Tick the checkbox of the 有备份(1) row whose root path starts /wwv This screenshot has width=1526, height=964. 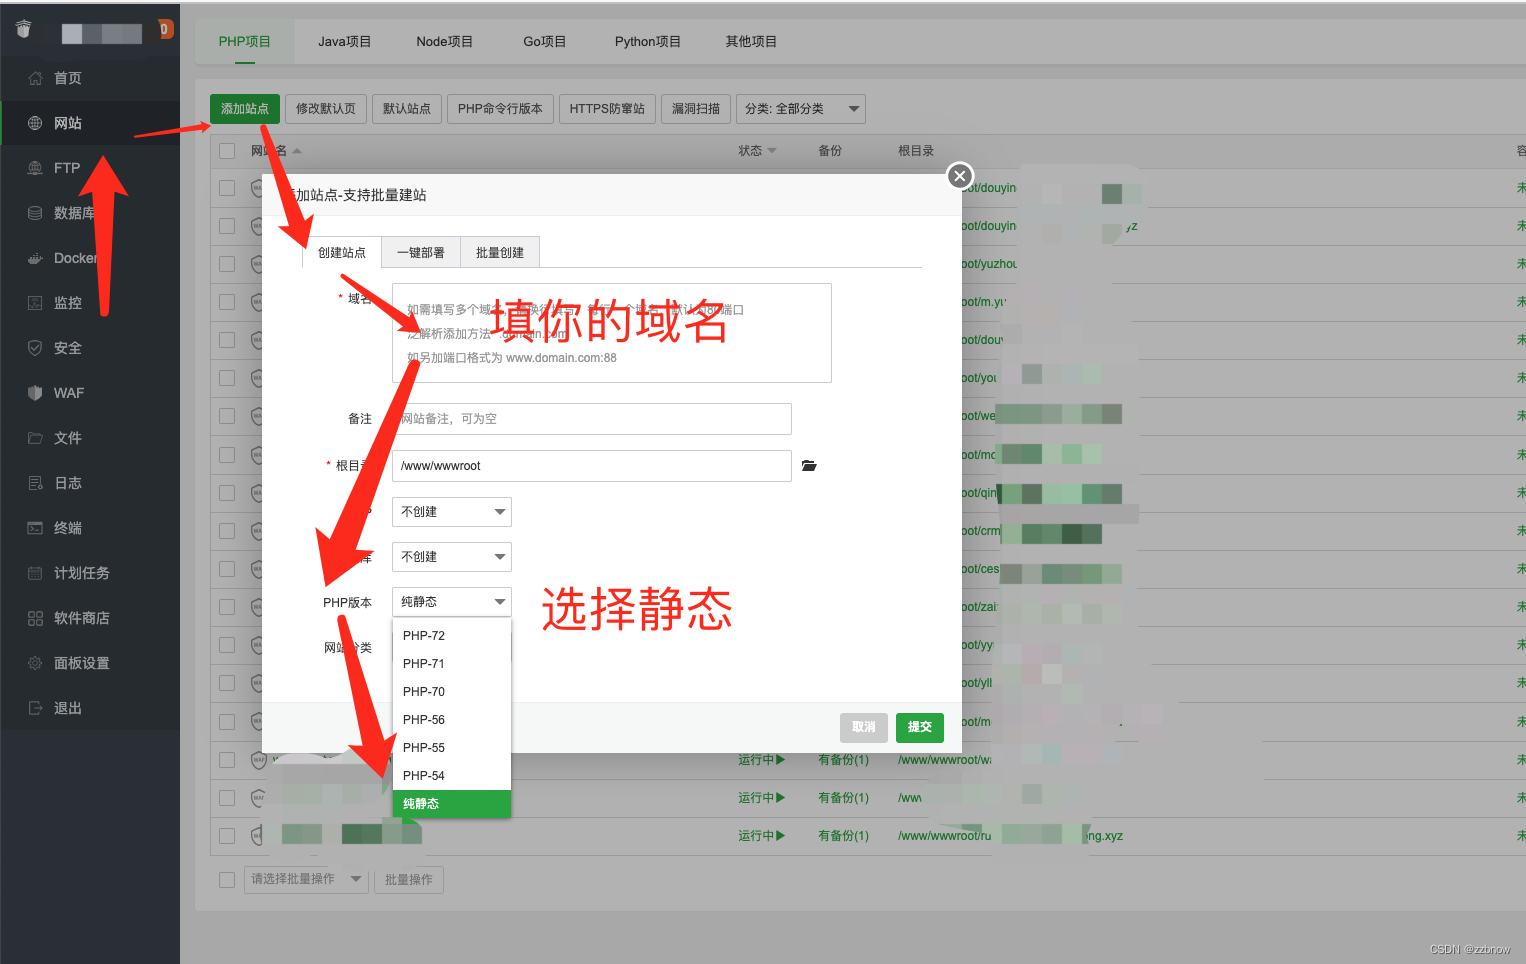pos(227,798)
